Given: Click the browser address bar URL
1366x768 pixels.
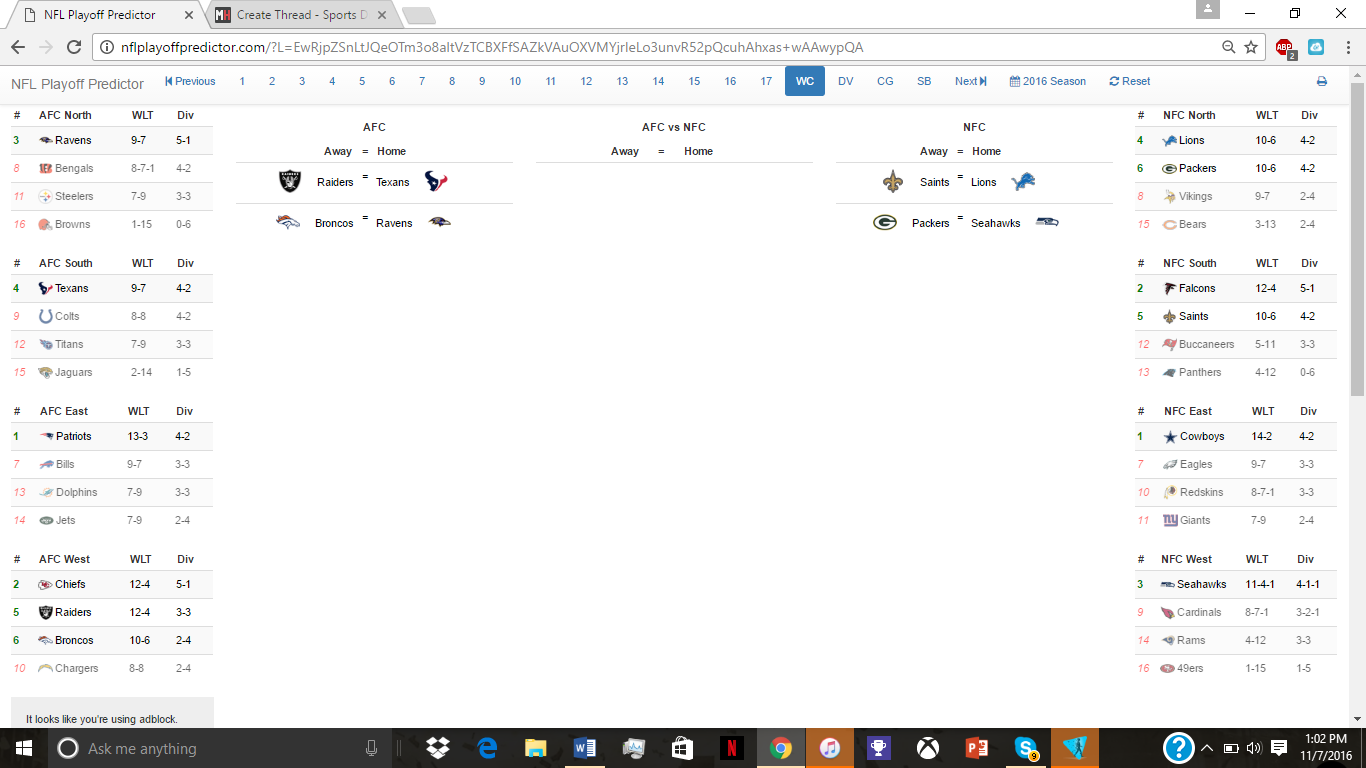Looking at the screenshot, I should pos(492,47).
